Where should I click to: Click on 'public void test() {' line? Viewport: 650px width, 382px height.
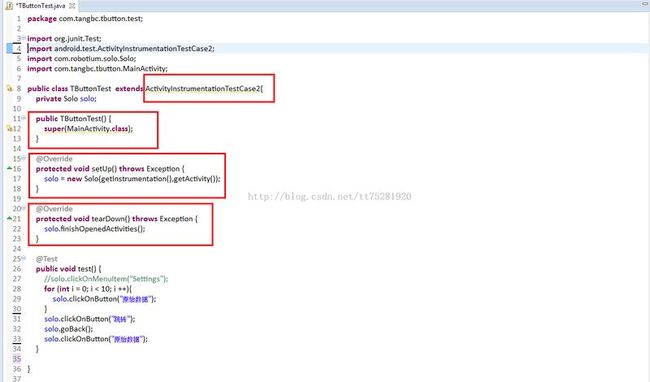tap(68, 269)
